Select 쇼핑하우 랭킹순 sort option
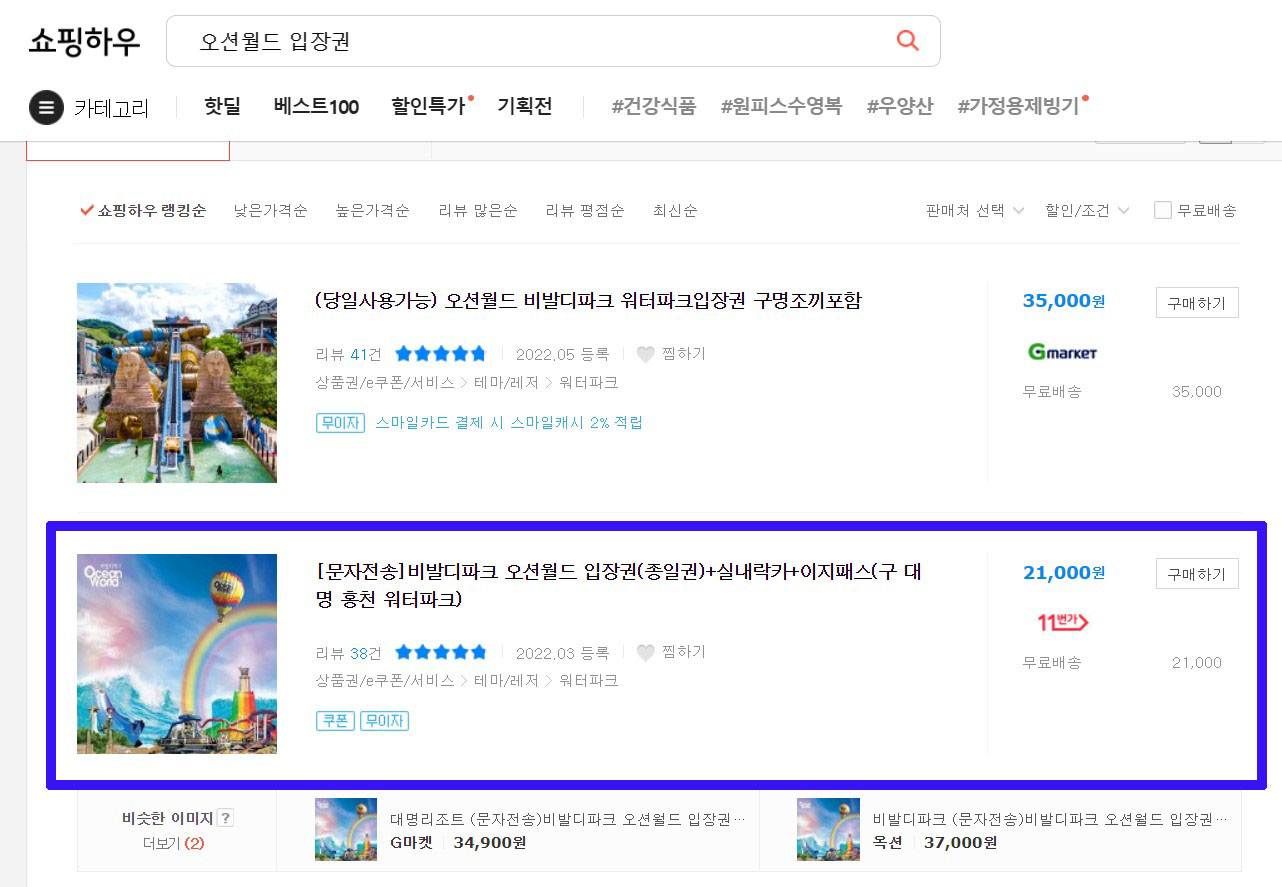This screenshot has width=1282, height=887. pyautogui.click(x=143, y=210)
